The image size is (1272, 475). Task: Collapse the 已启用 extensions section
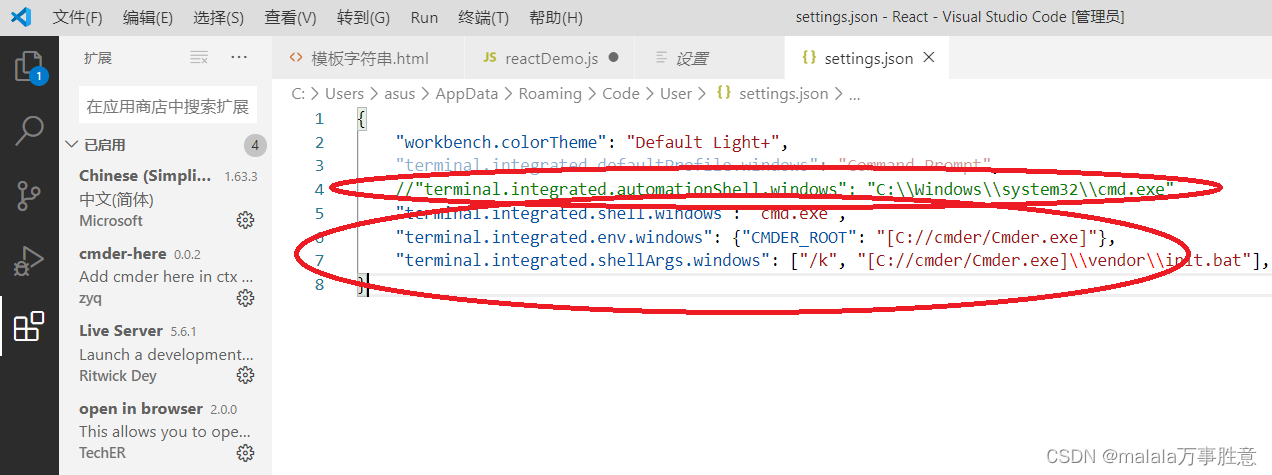(72, 145)
